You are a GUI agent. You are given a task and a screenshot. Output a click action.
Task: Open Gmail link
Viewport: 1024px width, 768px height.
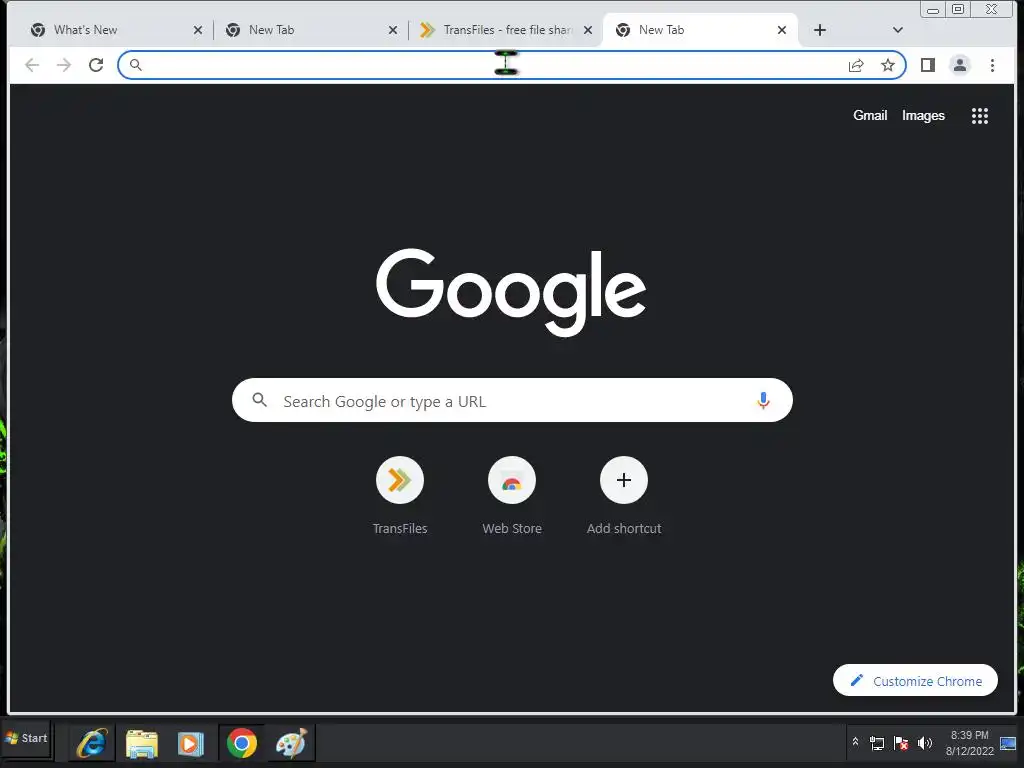point(870,115)
